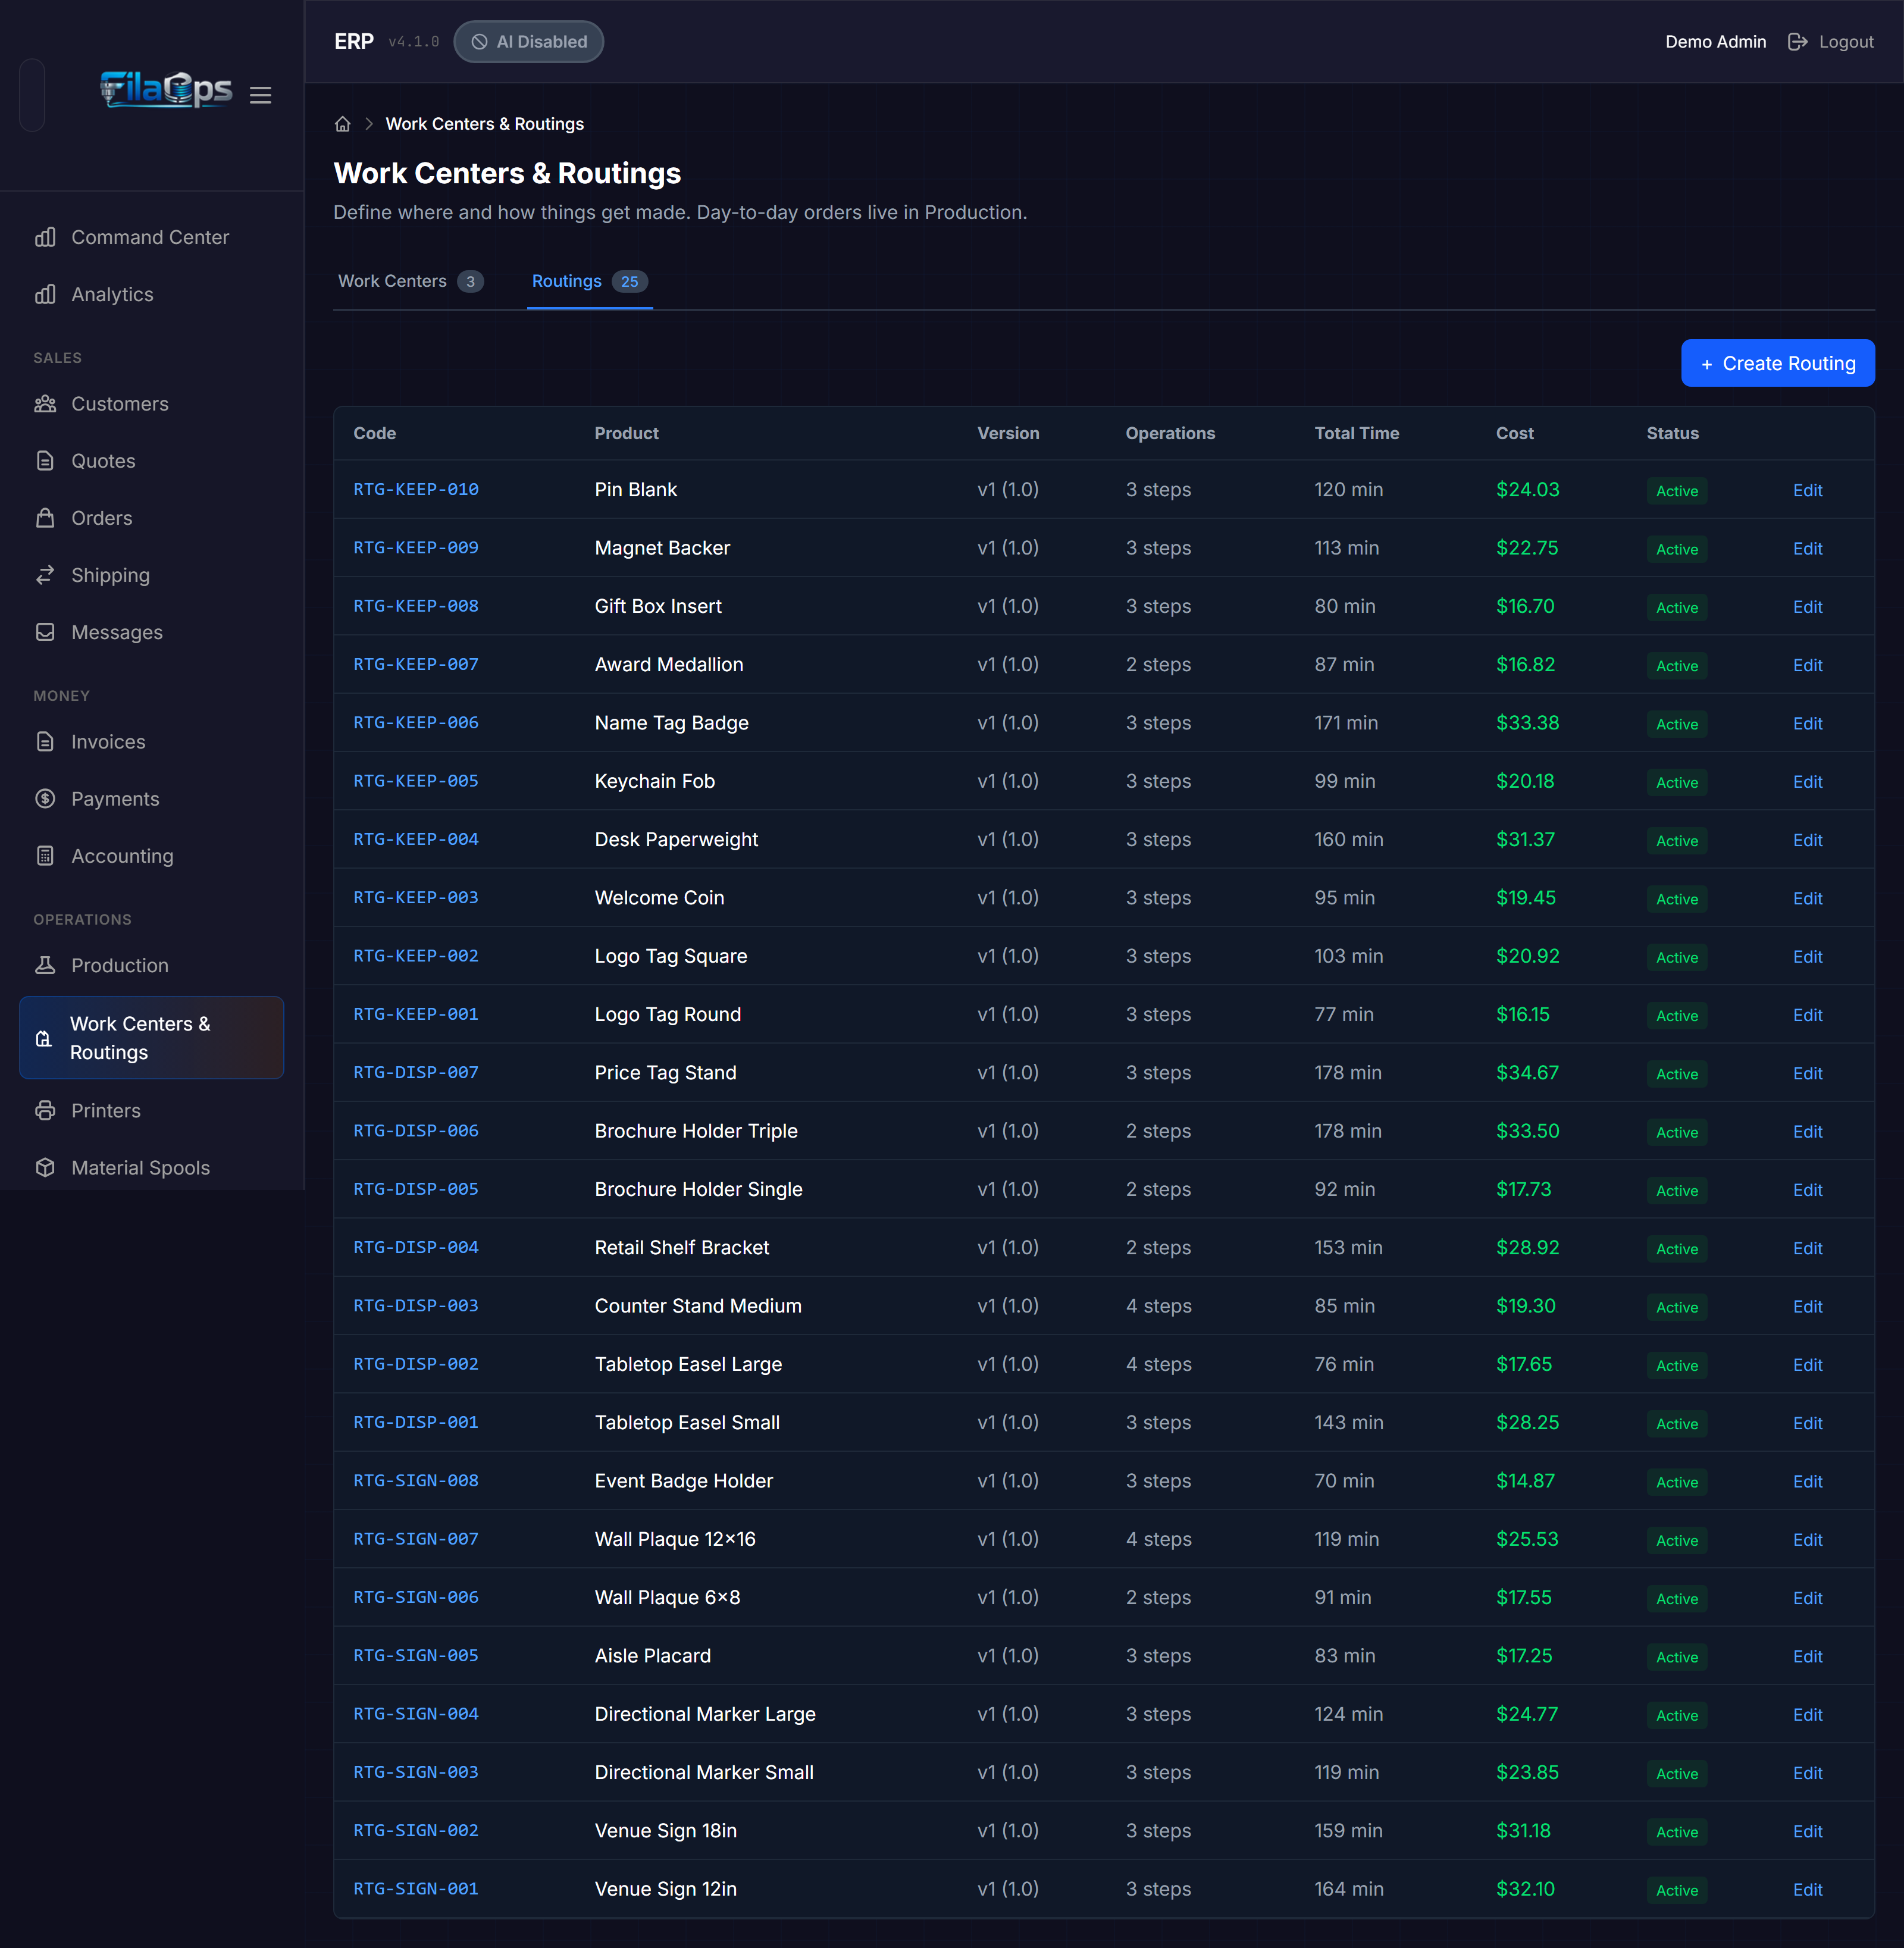Click the Work Centers & Routings breadcrumb
Screen dimensions: 1904x1948
pyautogui.click(x=485, y=124)
